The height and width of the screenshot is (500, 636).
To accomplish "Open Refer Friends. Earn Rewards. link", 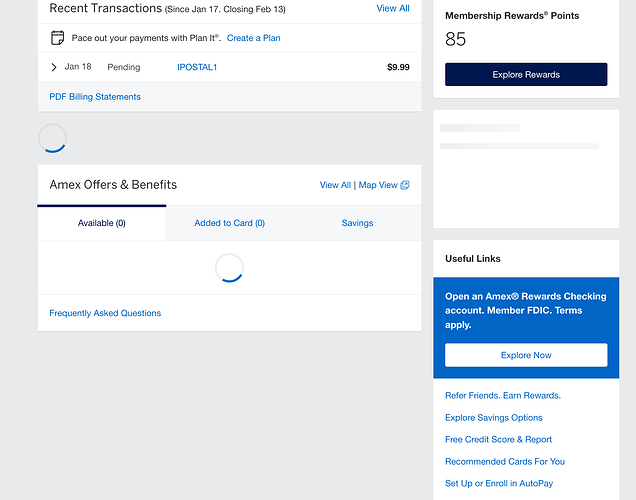I will coord(503,395).
